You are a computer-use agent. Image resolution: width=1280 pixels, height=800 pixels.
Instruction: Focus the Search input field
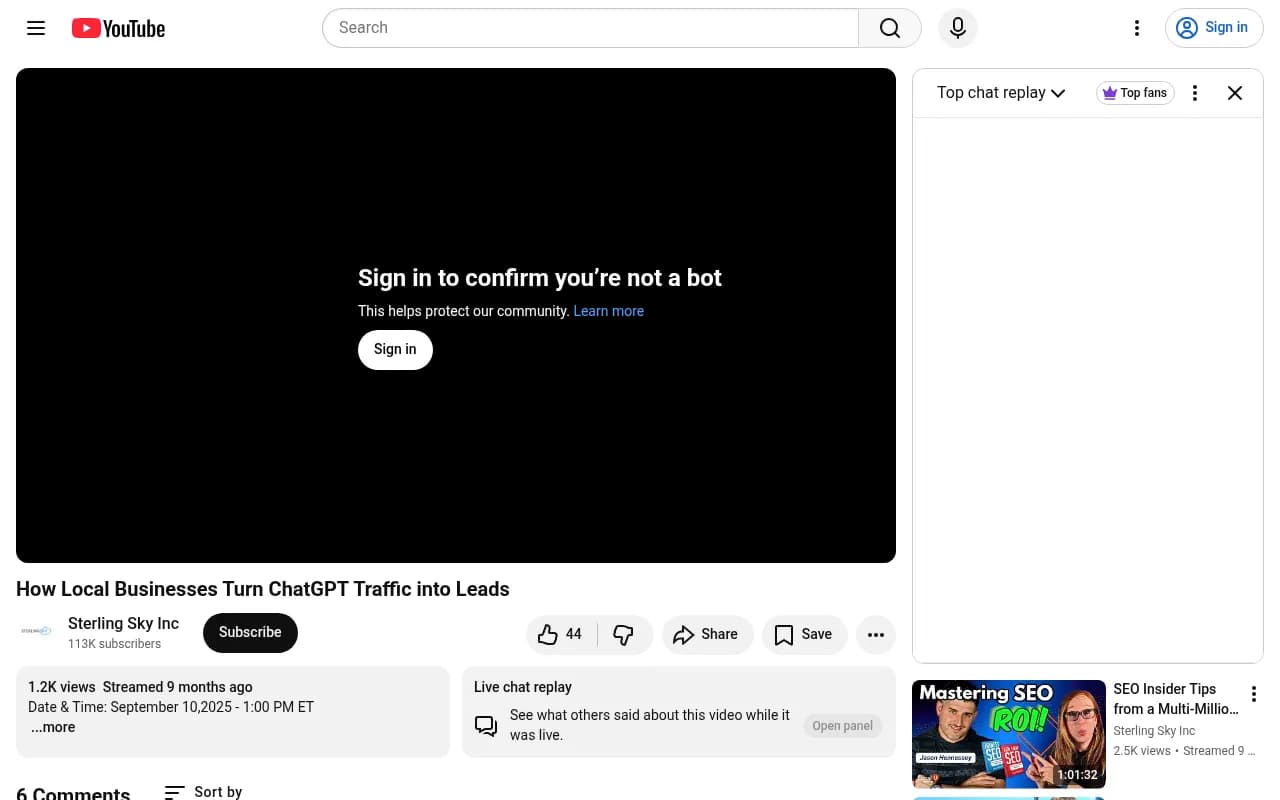click(590, 28)
